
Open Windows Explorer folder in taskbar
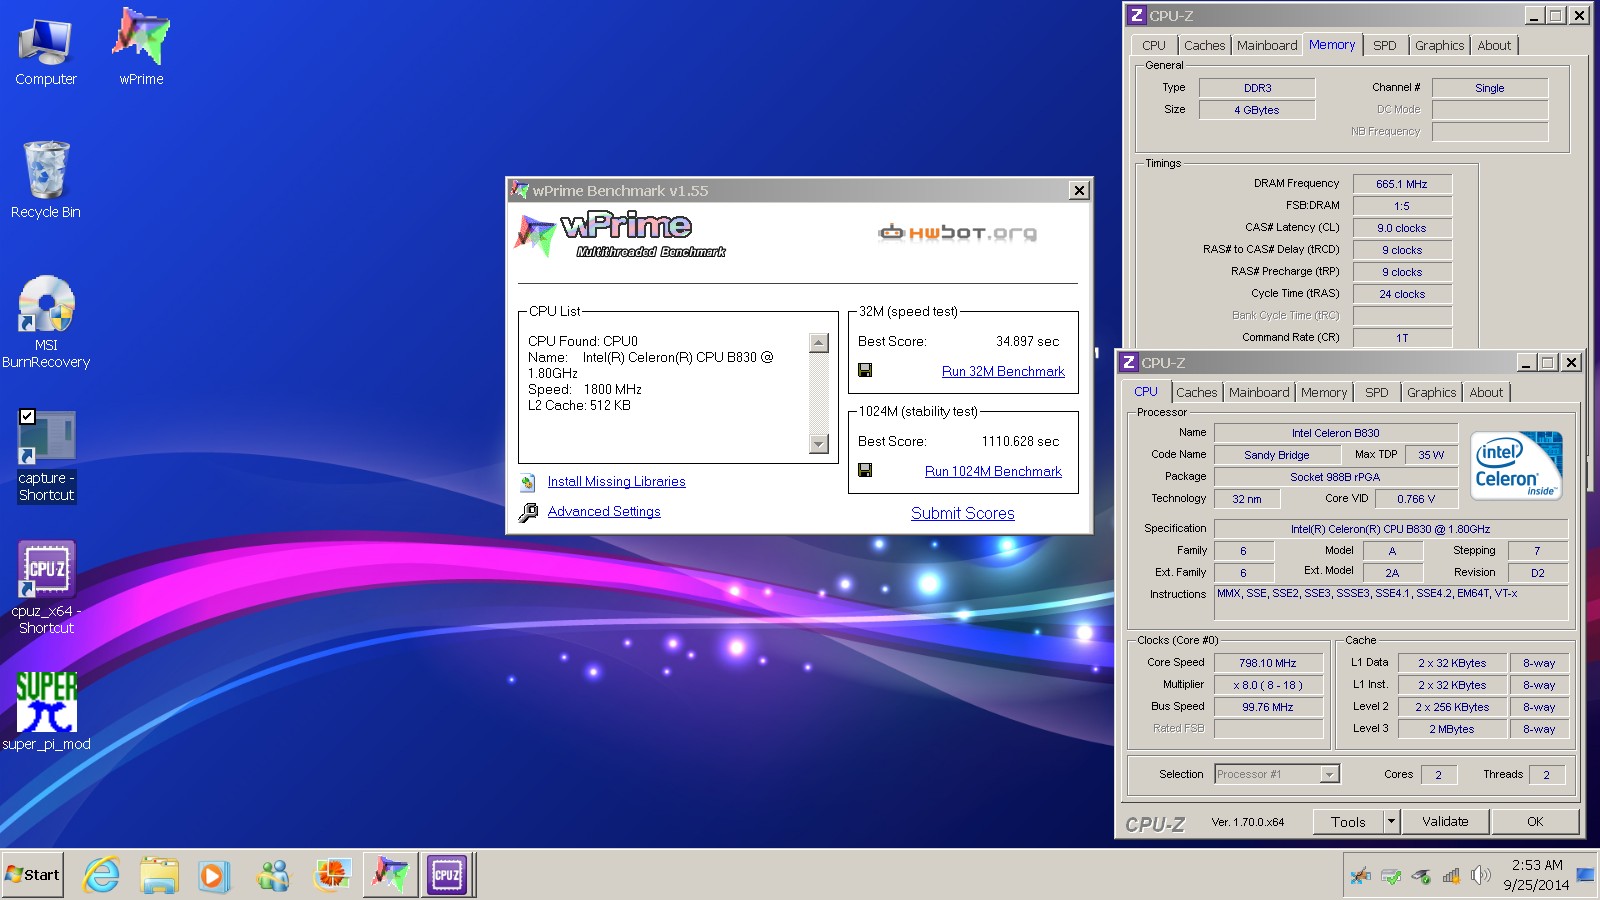(x=159, y=875)
